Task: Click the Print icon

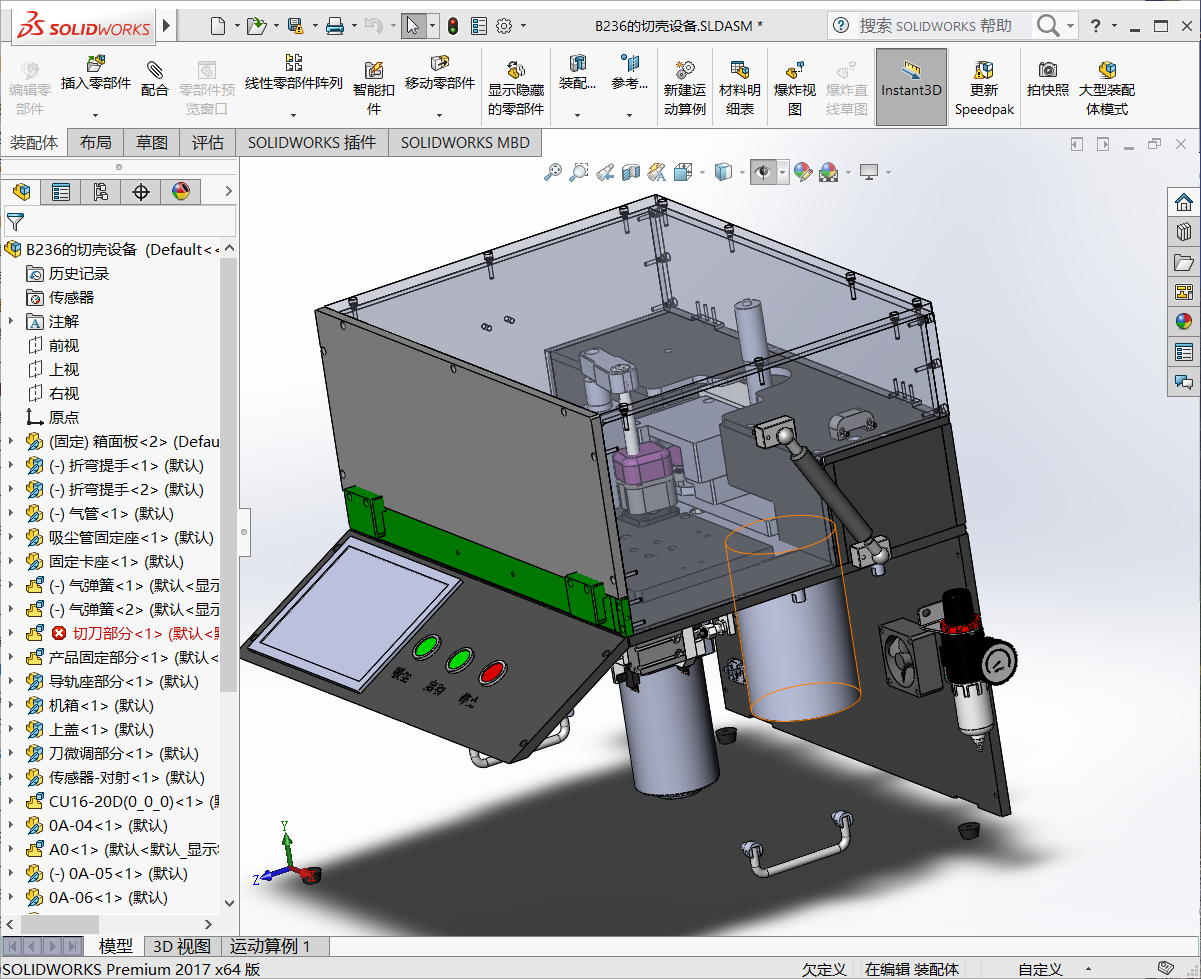Action: [x=335, y=26]
